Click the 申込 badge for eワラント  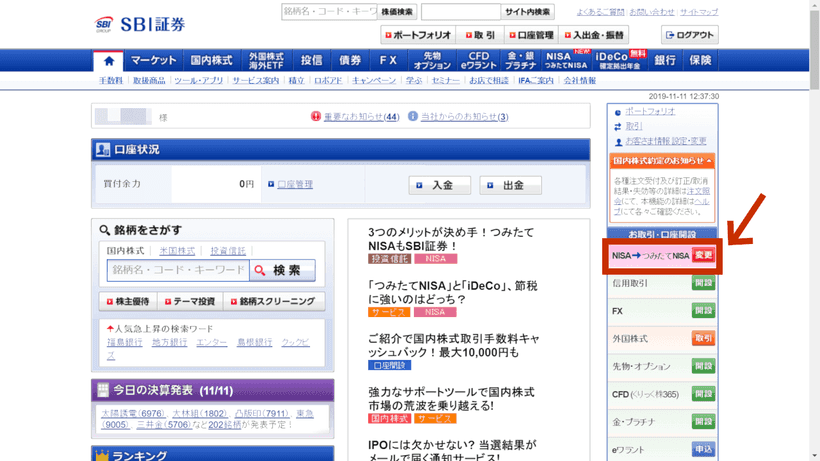[x=703, y=449]
